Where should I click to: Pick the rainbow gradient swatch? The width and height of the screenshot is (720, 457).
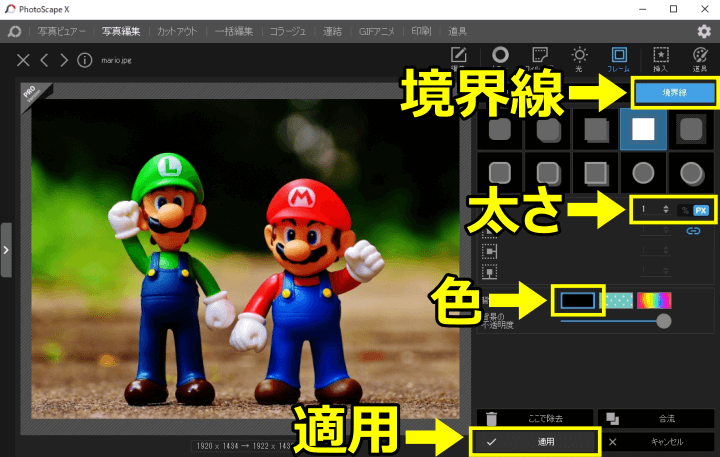[x=654, y=300]
